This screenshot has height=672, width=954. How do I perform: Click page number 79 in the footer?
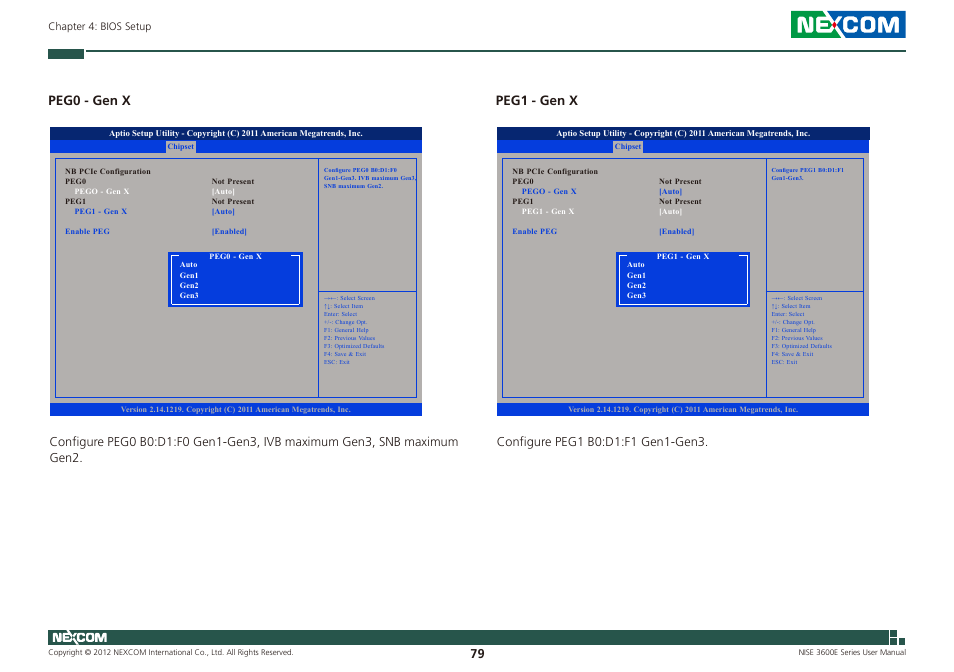pyautogui.click(x=478, y=654)
